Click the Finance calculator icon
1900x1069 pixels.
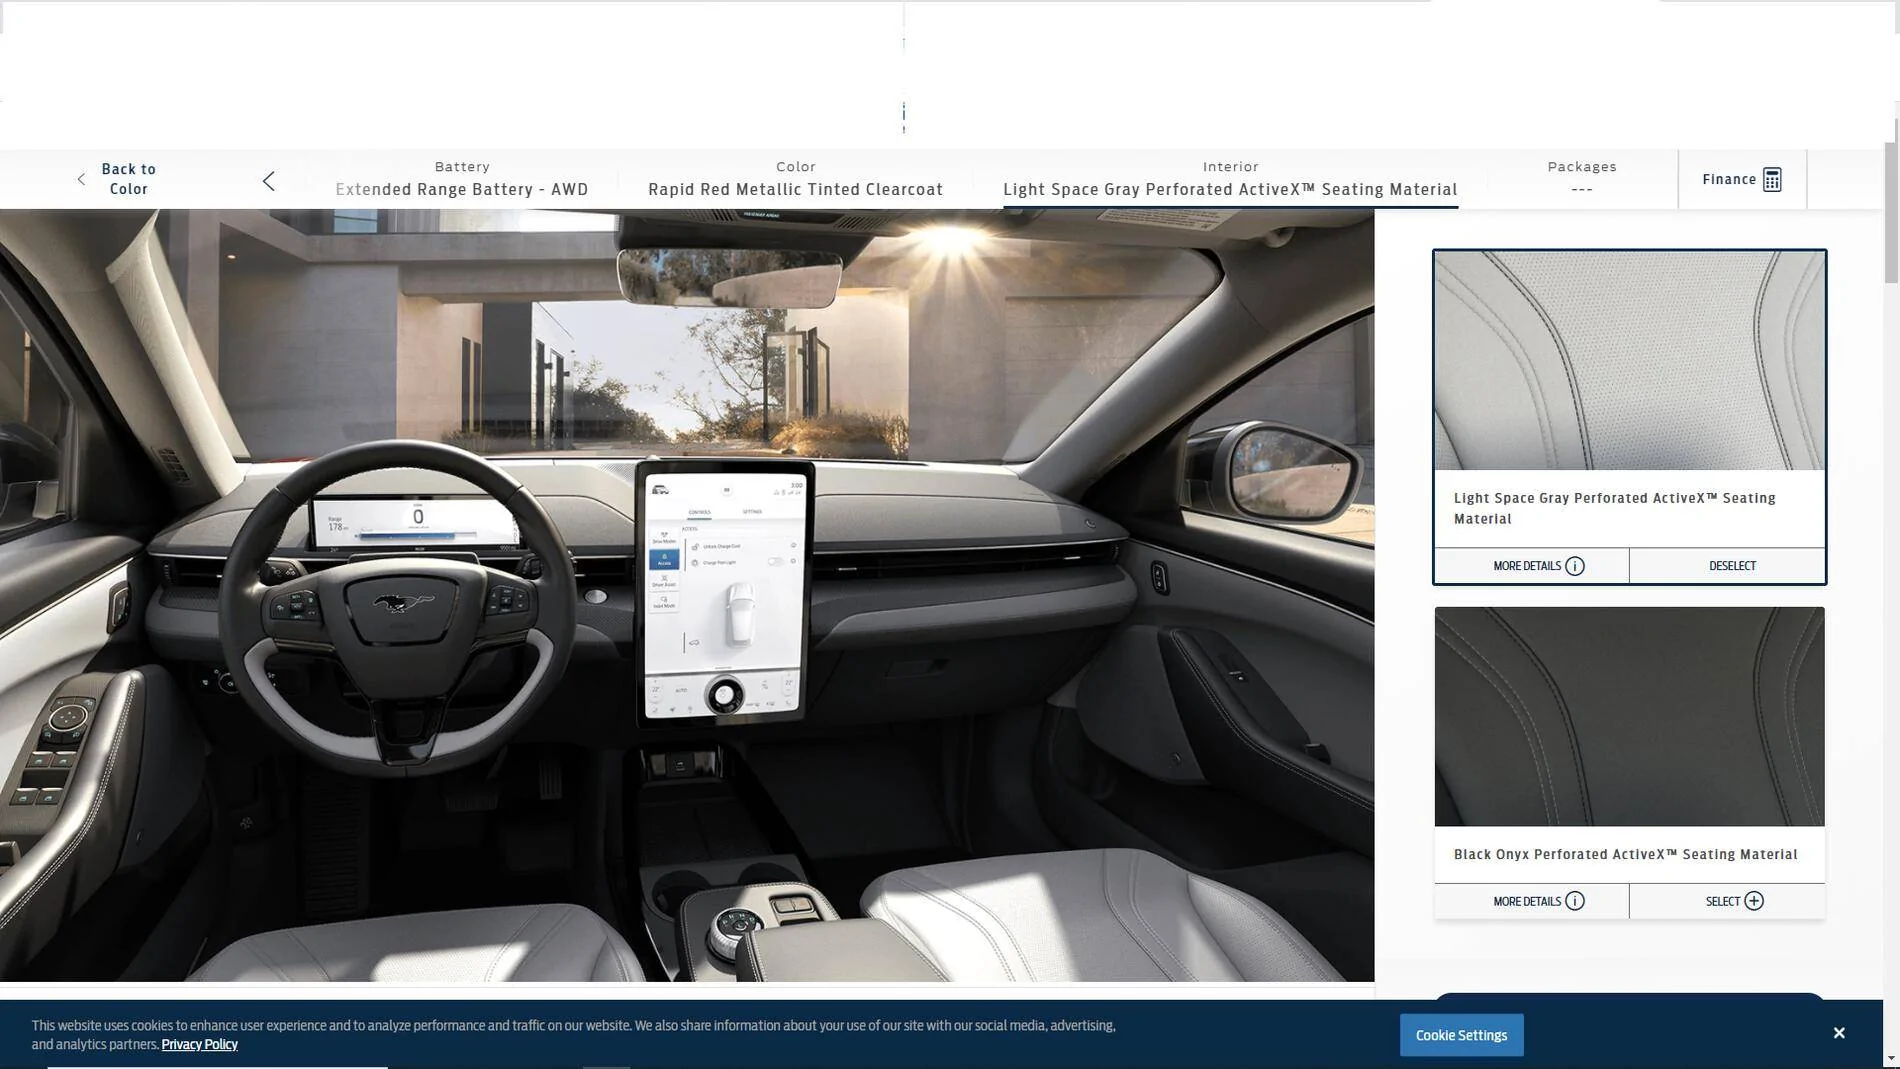click(x=1772, y=180)
